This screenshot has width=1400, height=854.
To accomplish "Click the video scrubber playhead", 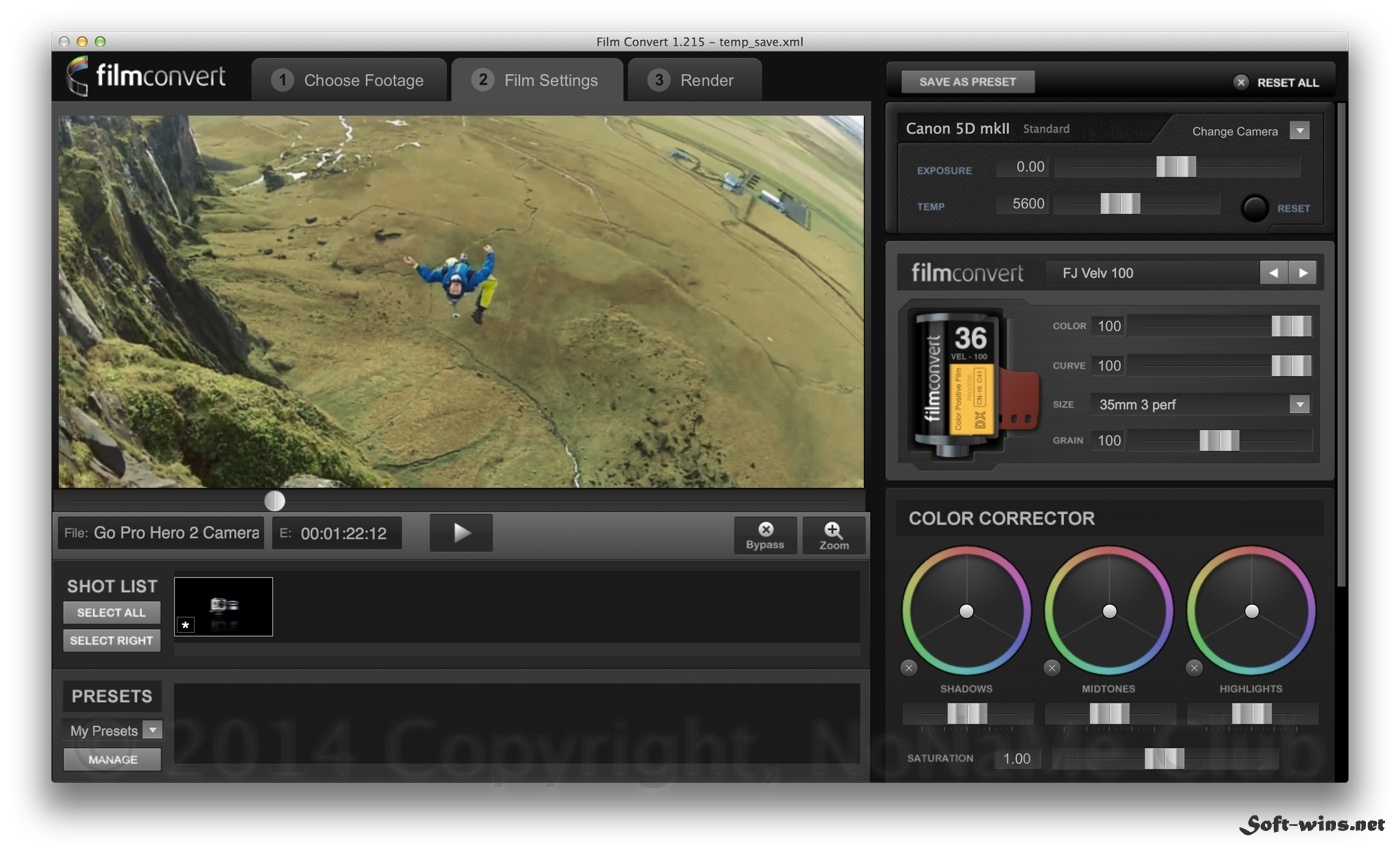I will pyautogui.click(x=274, y=500).
